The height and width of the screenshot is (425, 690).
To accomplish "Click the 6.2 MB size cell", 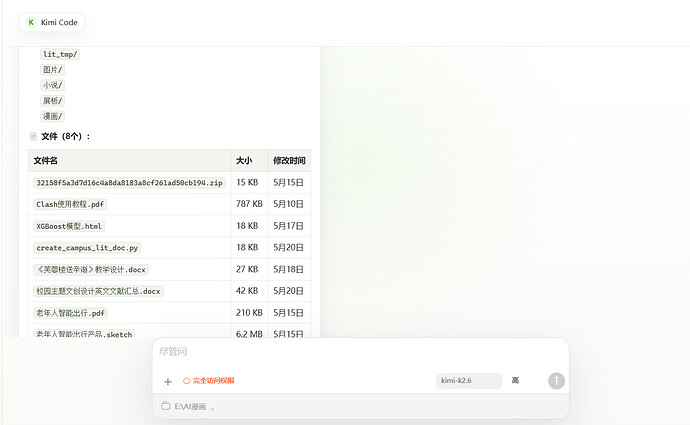I will coord(249,333).
